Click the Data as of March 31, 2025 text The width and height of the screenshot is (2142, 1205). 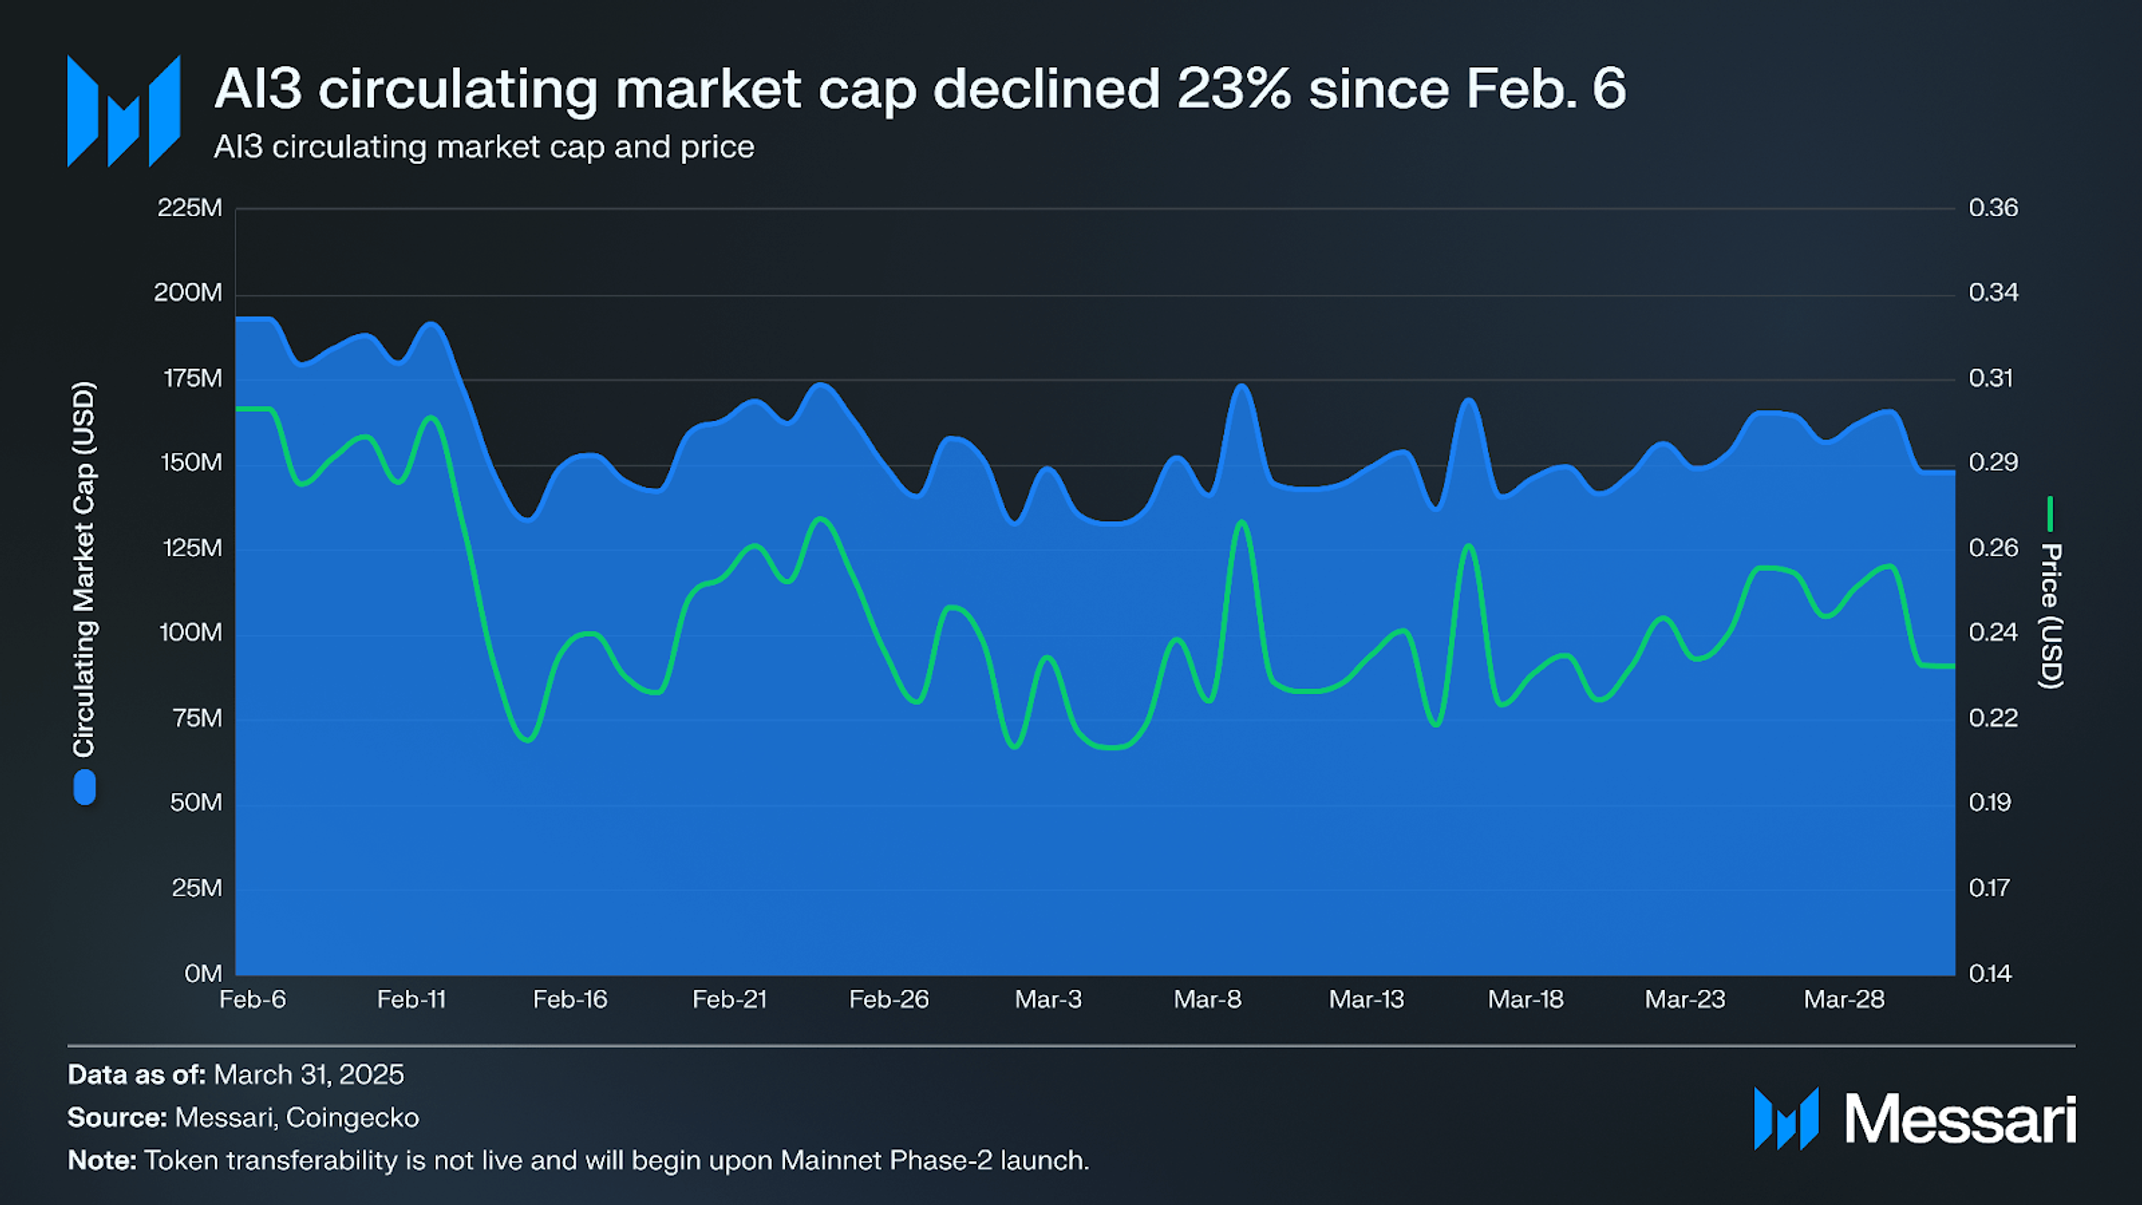(236, 1075)
